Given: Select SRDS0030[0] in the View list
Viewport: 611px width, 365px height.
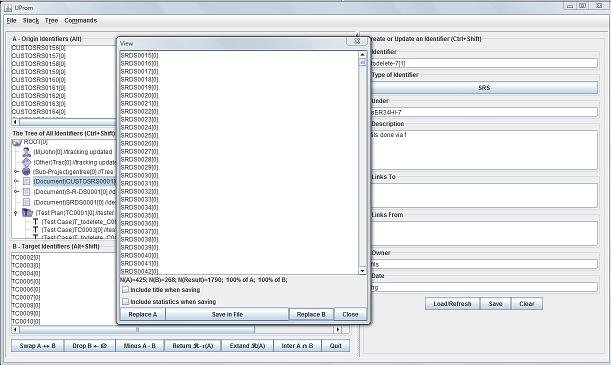Looking at the screenshot, I should tap(140, 175).
